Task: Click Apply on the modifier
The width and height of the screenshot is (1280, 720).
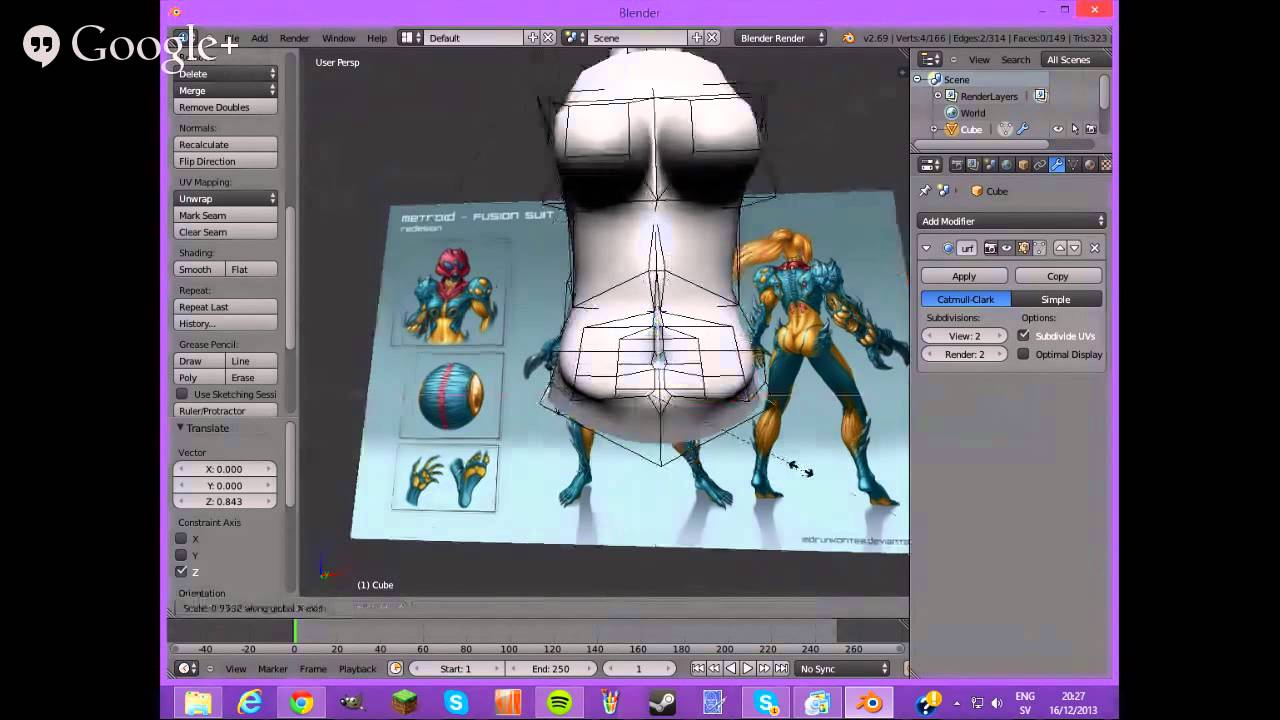Action: click(964, 276)
